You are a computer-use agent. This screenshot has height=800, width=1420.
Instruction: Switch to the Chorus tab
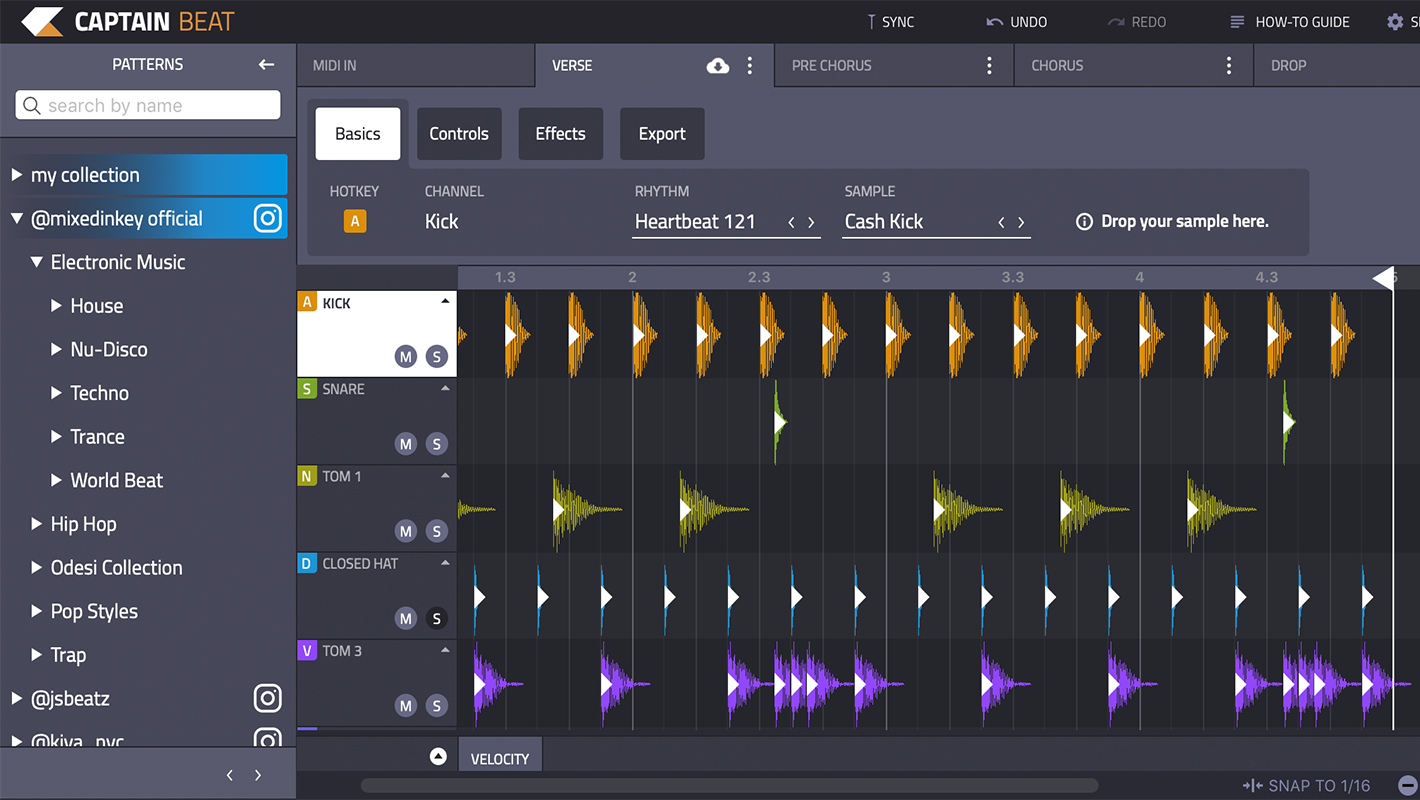point(1057,66)
